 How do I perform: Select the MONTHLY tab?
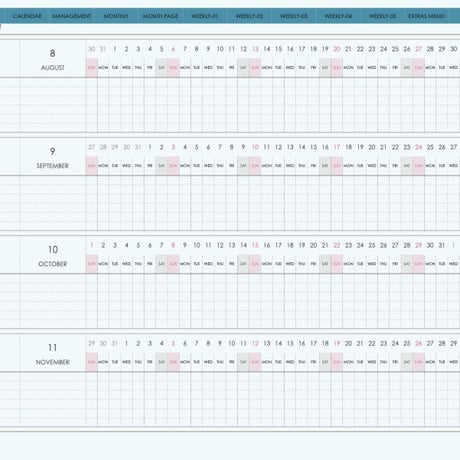point(116,16)
